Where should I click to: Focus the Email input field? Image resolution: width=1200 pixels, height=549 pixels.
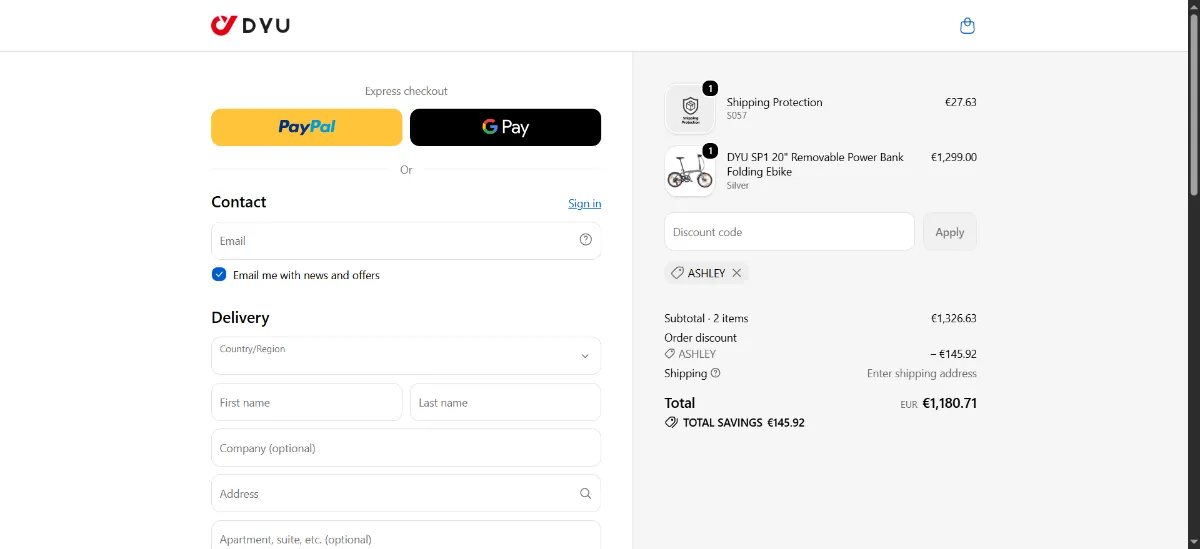[406, 241]
